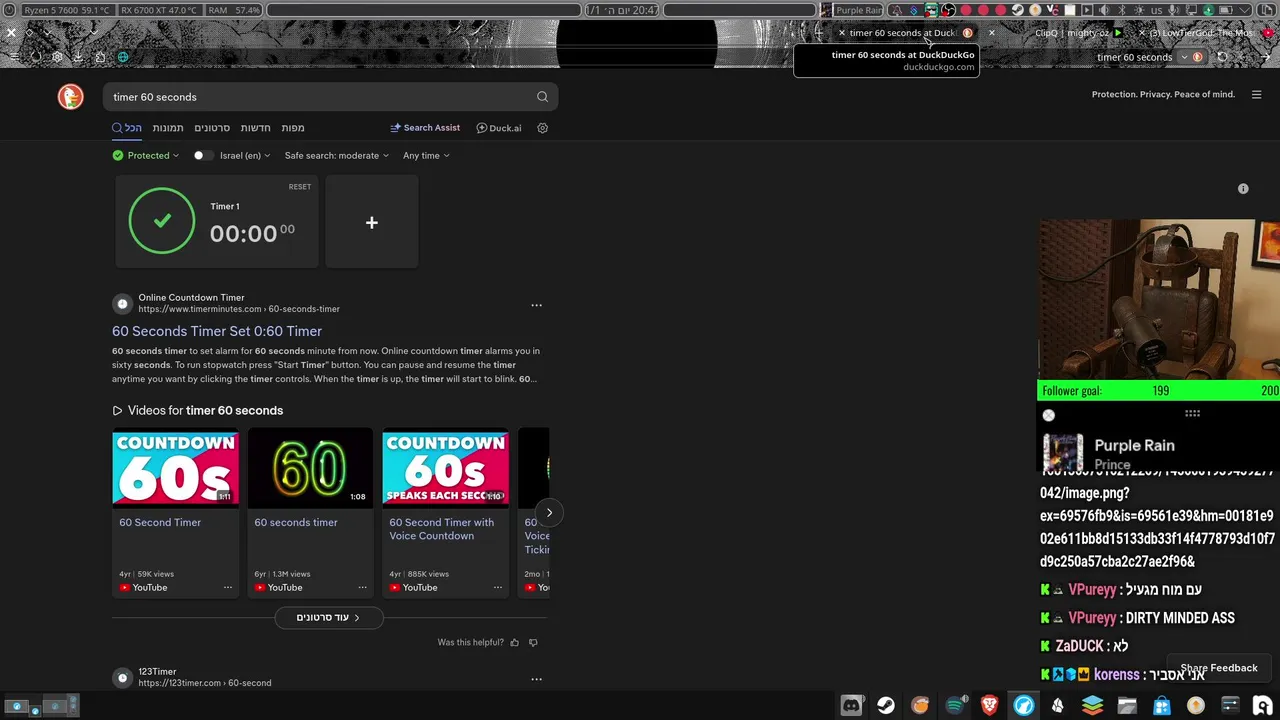Switch to סרטונים (Videos) tab
Image resolution: width=1280 pixels, height=720 pixels.
pyautogui.click(x=212, y=128)
